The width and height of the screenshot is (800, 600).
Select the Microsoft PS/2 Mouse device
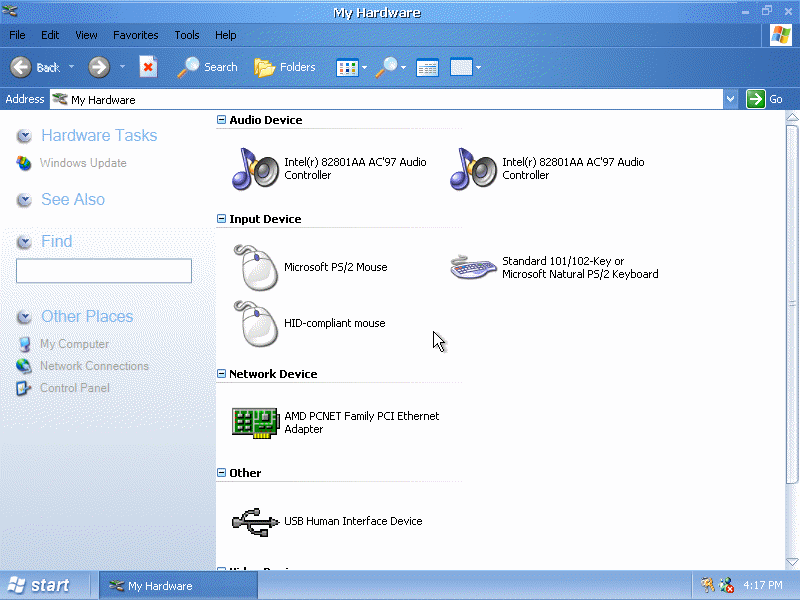[x=310, y=267]
